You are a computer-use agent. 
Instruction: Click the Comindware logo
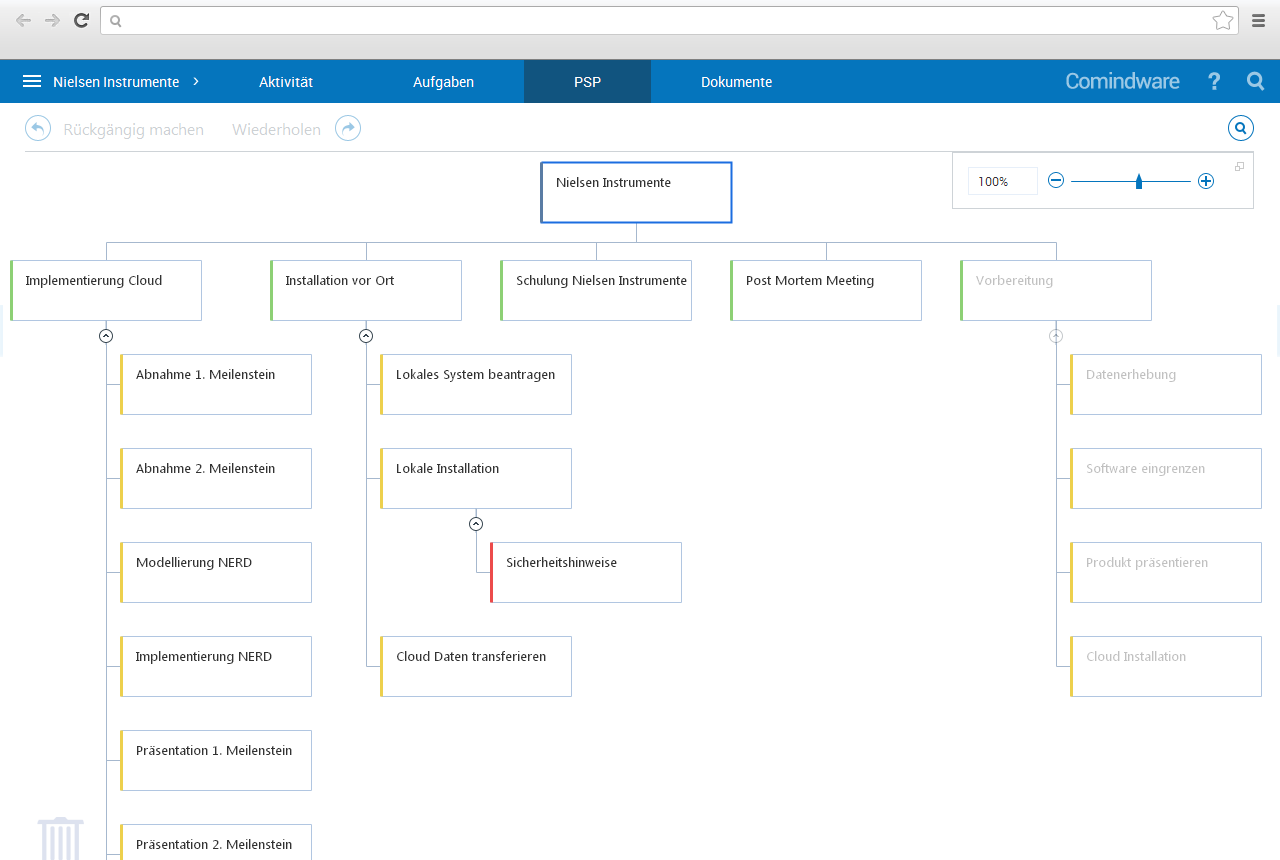click(1122, 82)
